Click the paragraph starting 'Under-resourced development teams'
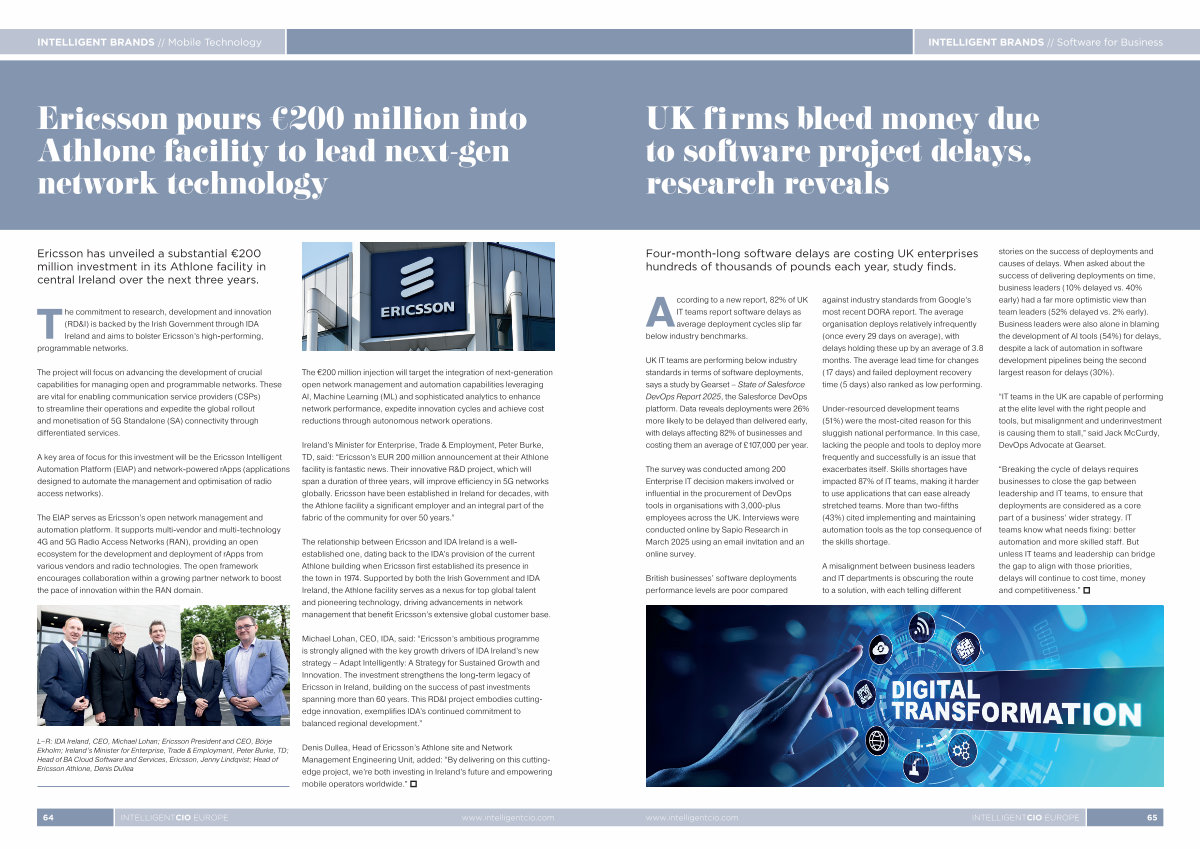 coord(903,475)
